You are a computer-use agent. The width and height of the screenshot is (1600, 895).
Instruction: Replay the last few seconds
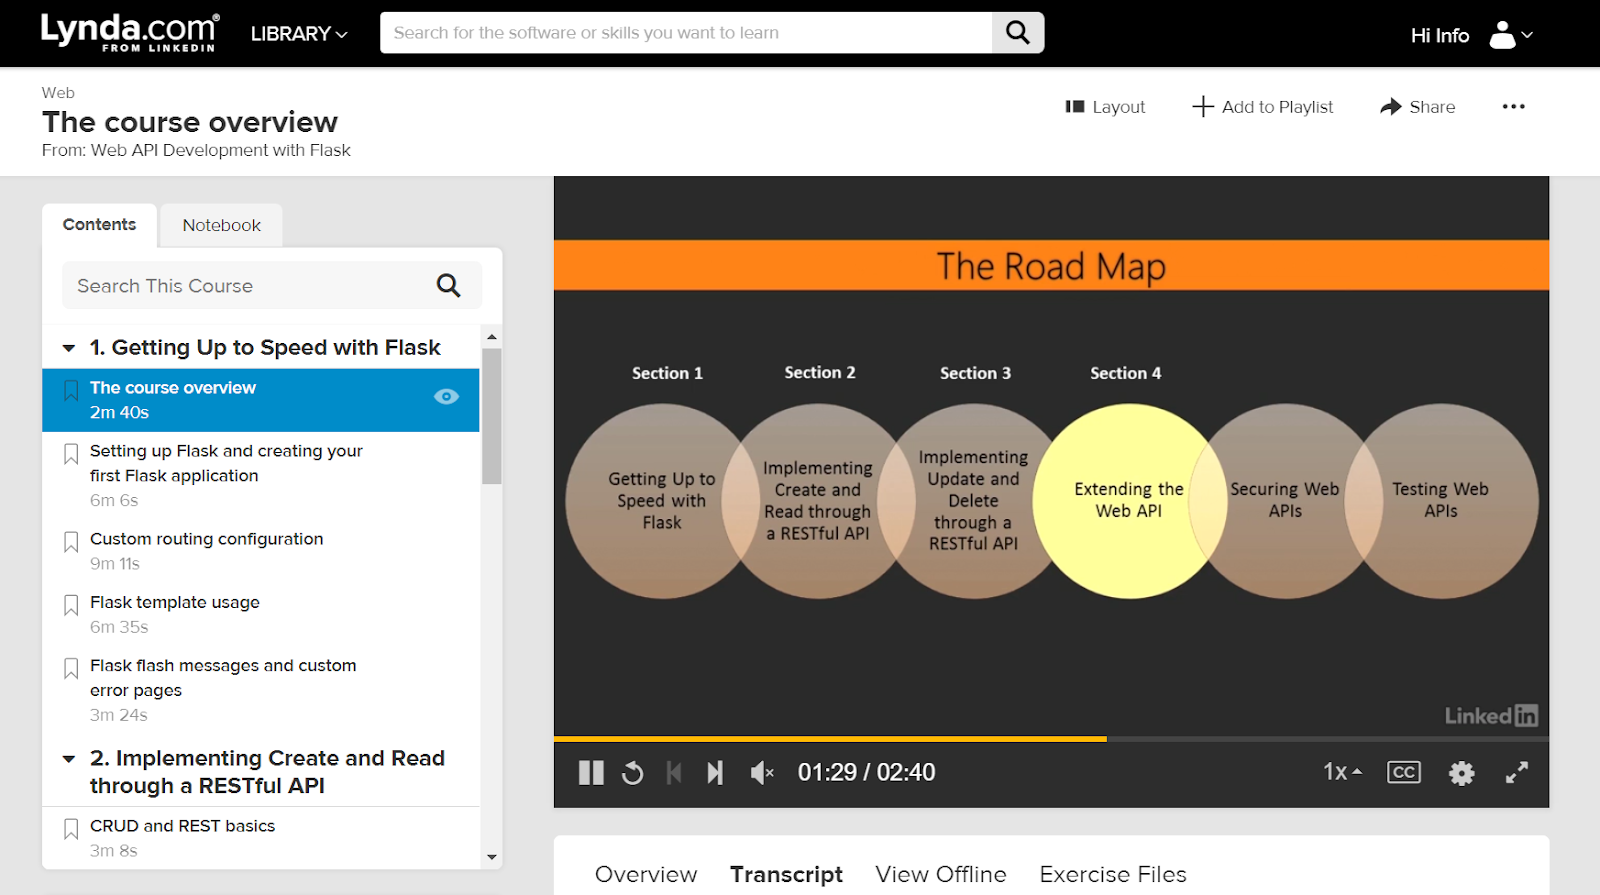[x=633, y=773]
